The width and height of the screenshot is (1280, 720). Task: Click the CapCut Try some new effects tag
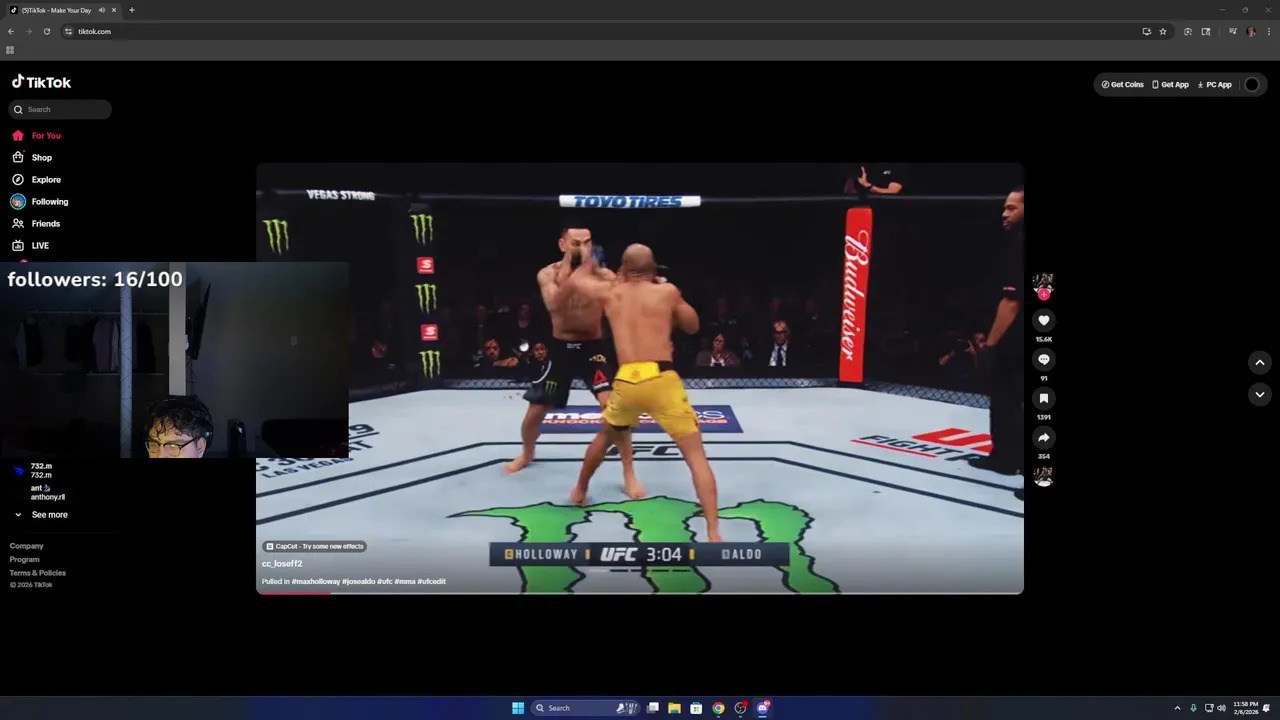(x=314, y=546)
